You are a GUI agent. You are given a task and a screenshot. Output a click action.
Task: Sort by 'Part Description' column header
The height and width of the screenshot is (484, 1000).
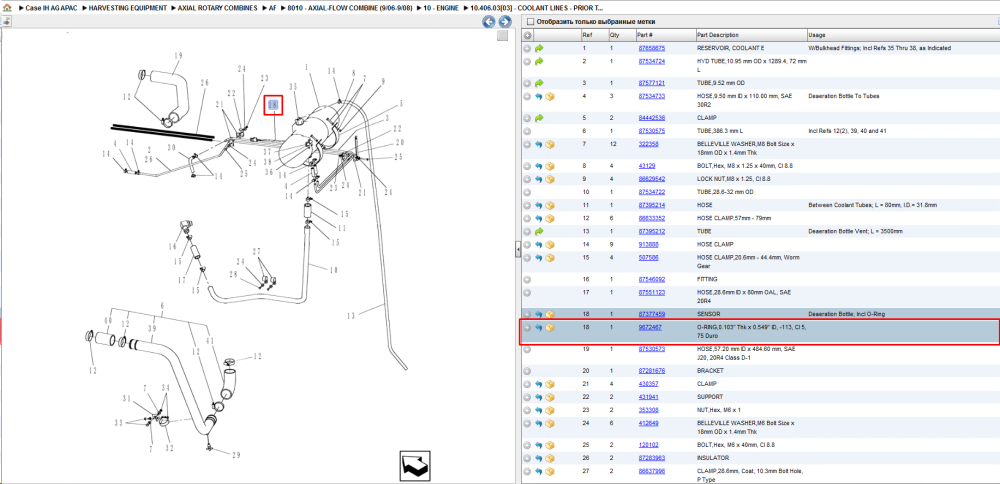pos(750,36)
